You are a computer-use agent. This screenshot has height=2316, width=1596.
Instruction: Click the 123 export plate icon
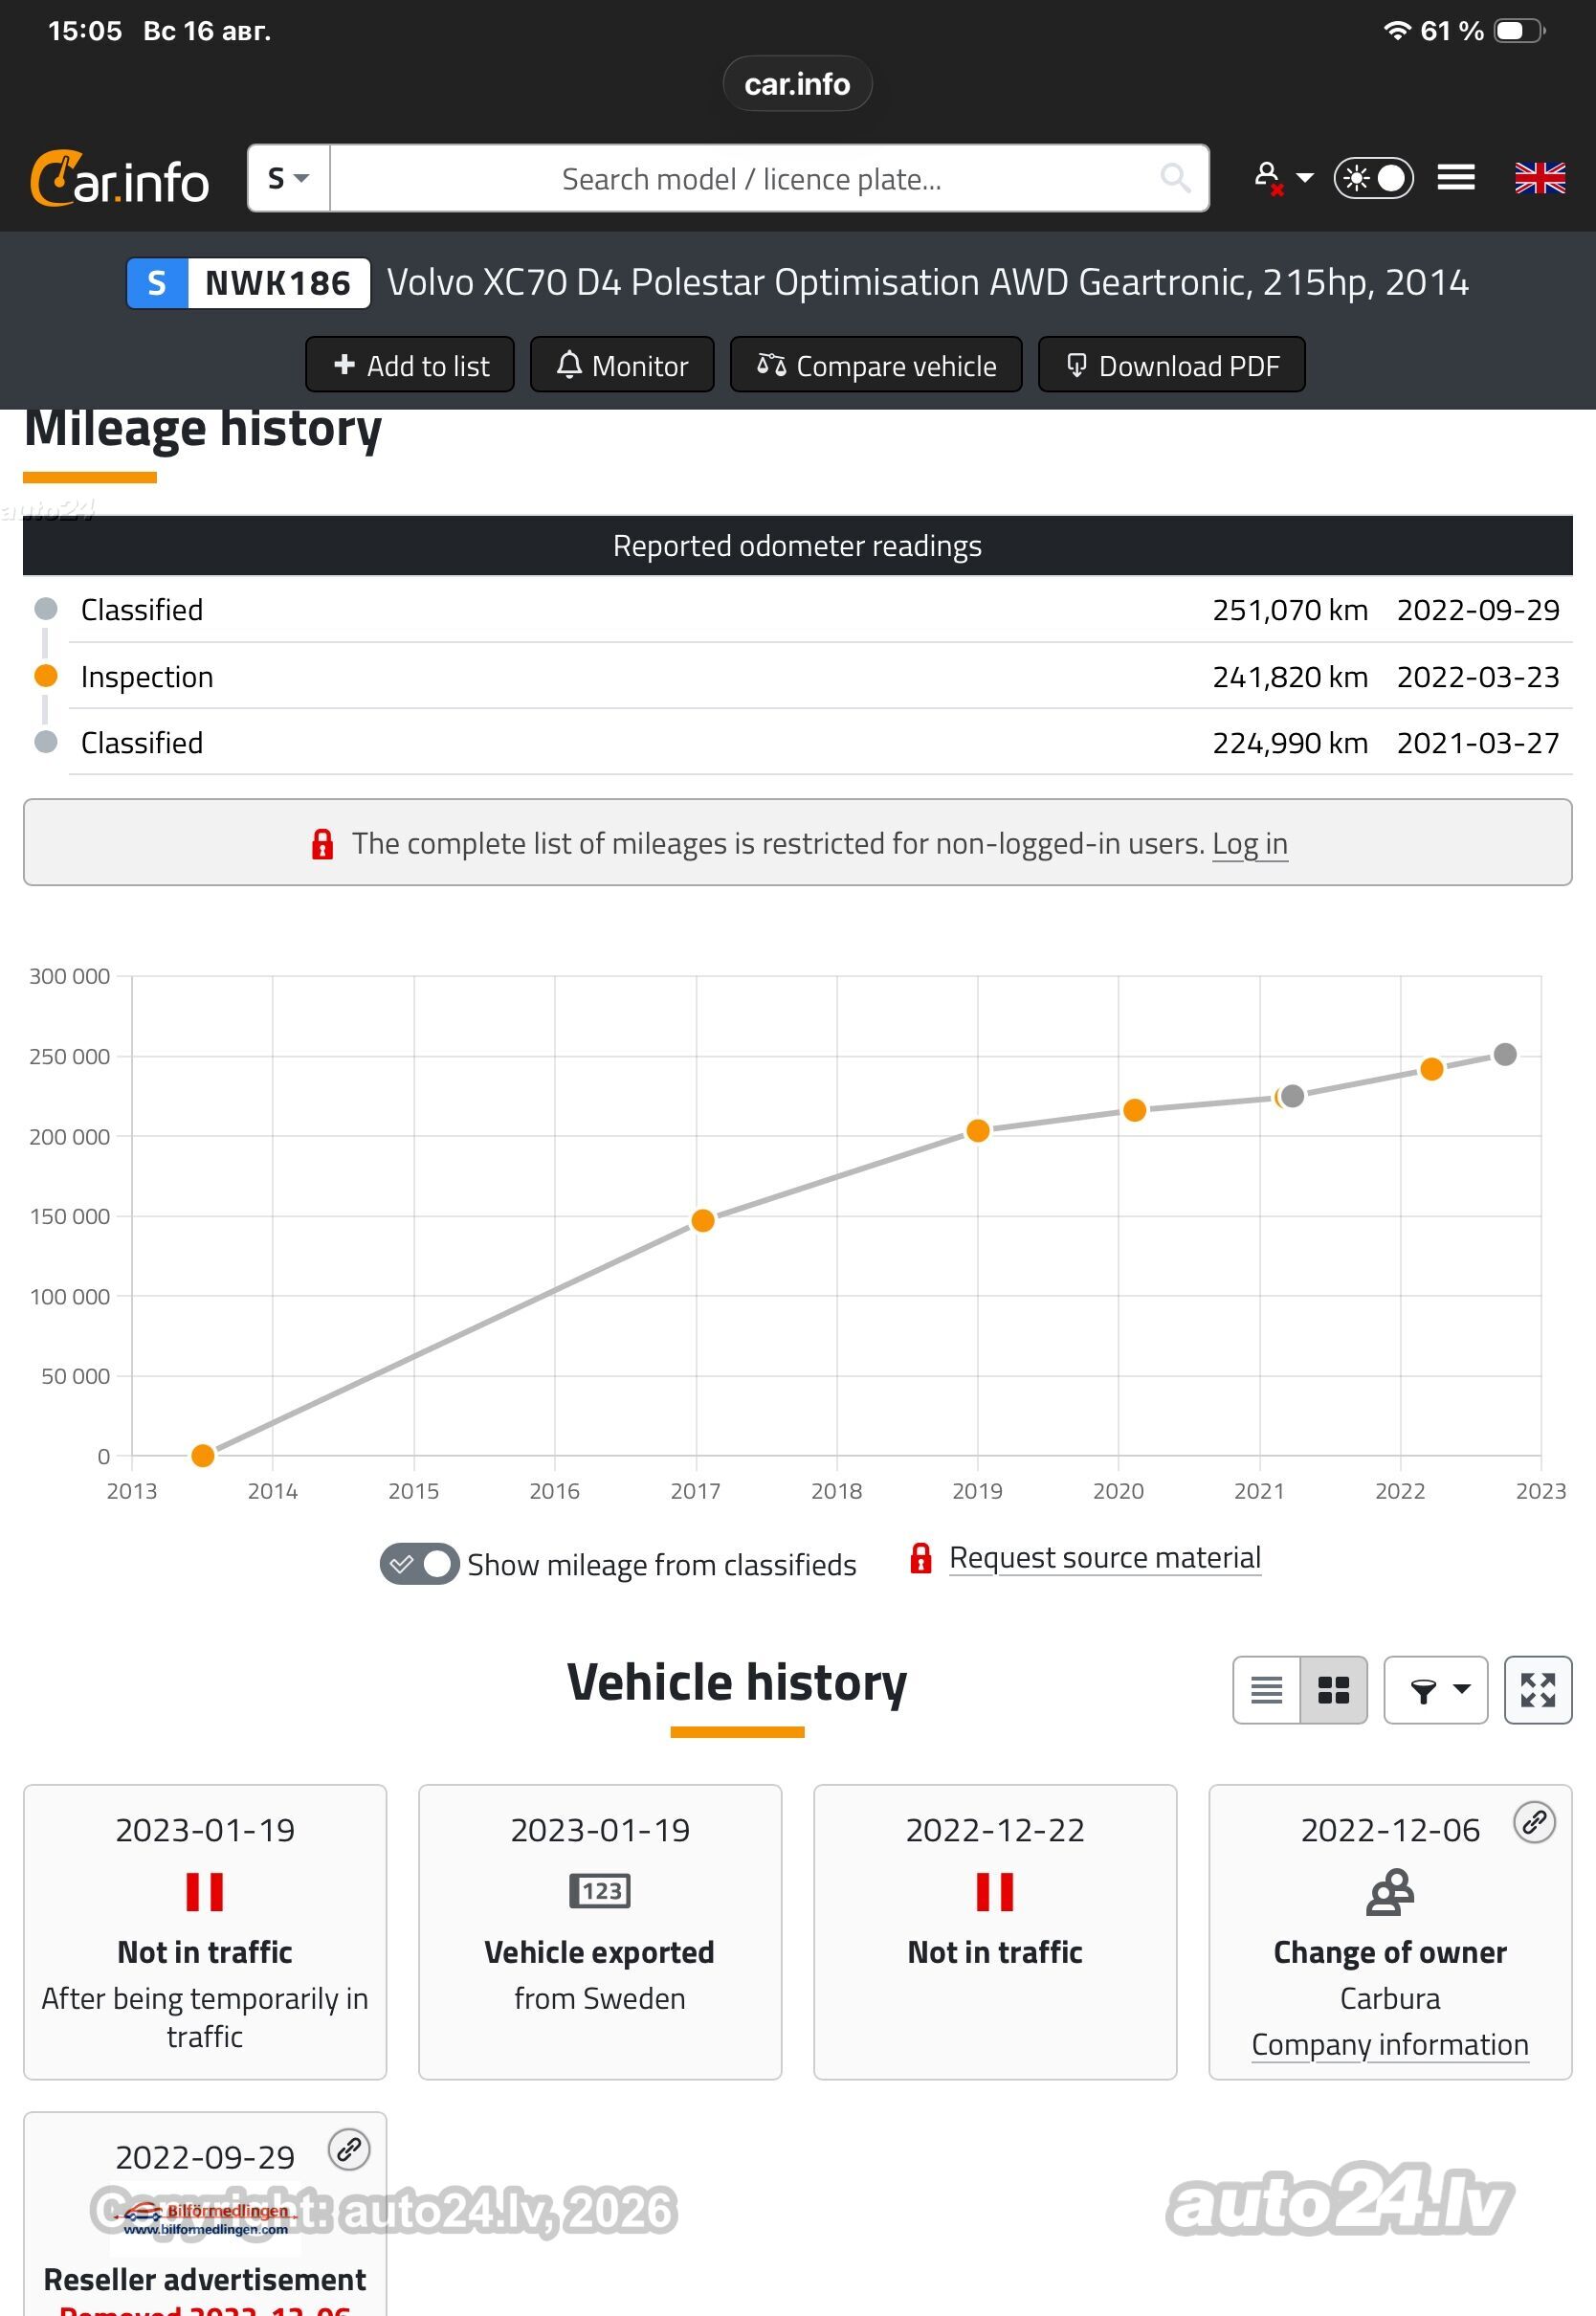pos(600,1891)
